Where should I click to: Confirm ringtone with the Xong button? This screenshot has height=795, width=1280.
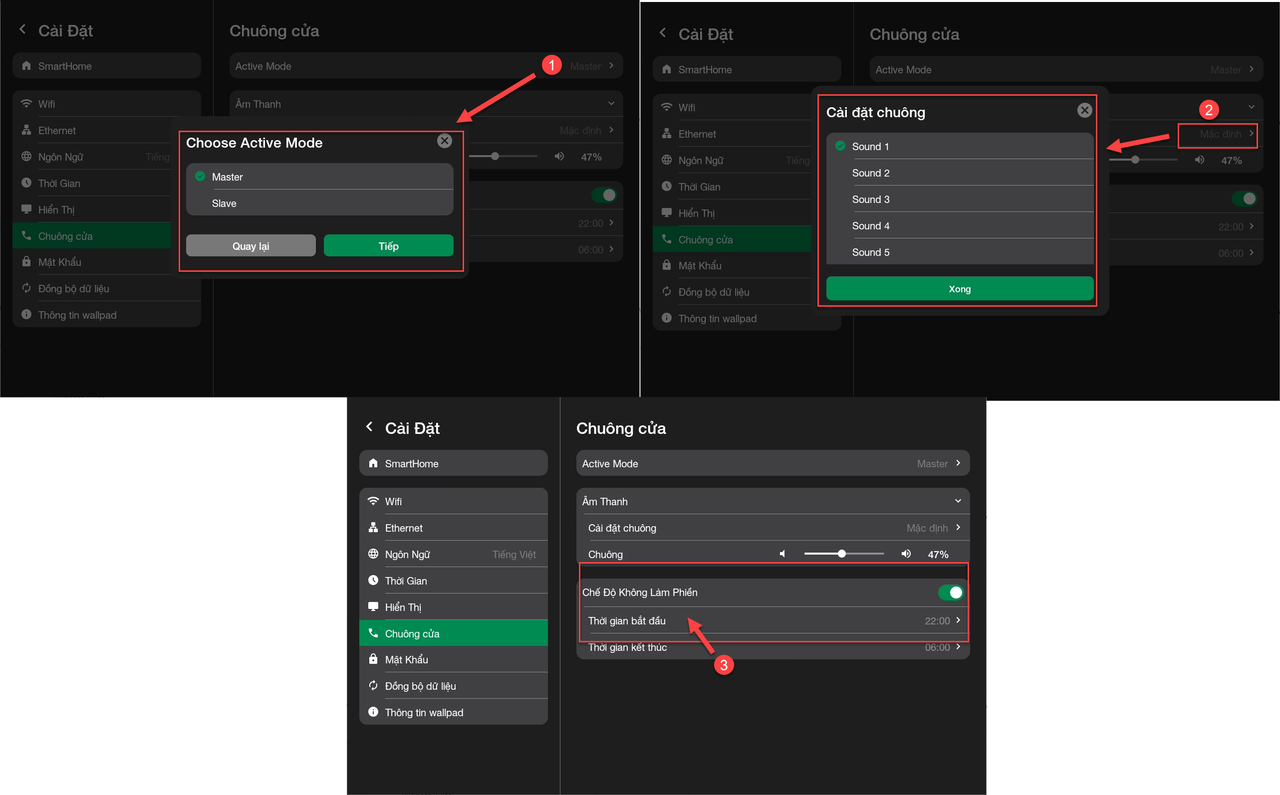[959, 289]
